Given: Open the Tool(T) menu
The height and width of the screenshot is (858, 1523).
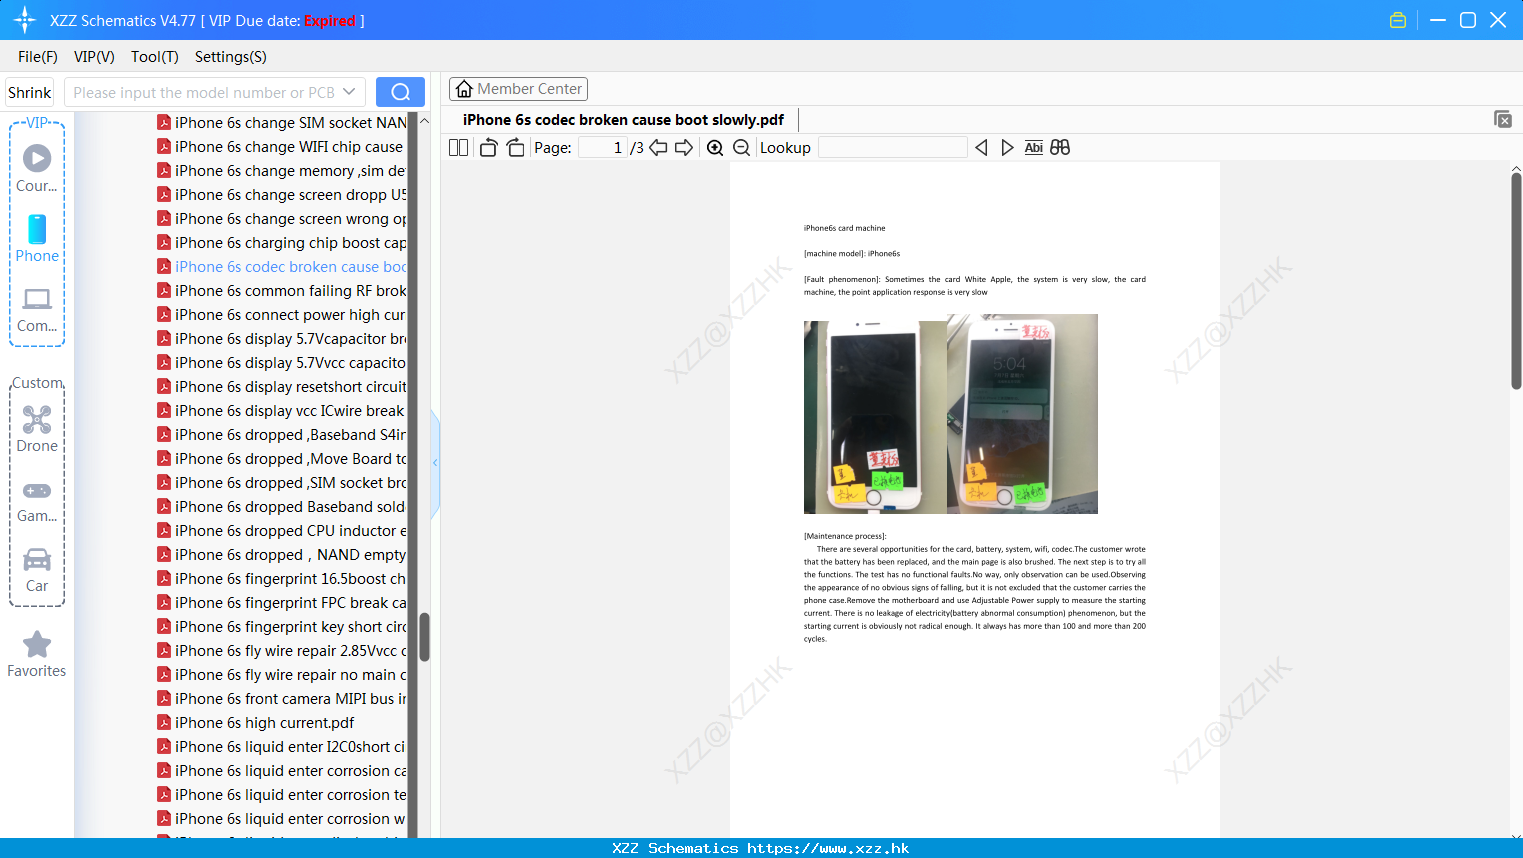Looking at the screenshot, I should pyautogui.click(x=155, y=57).
